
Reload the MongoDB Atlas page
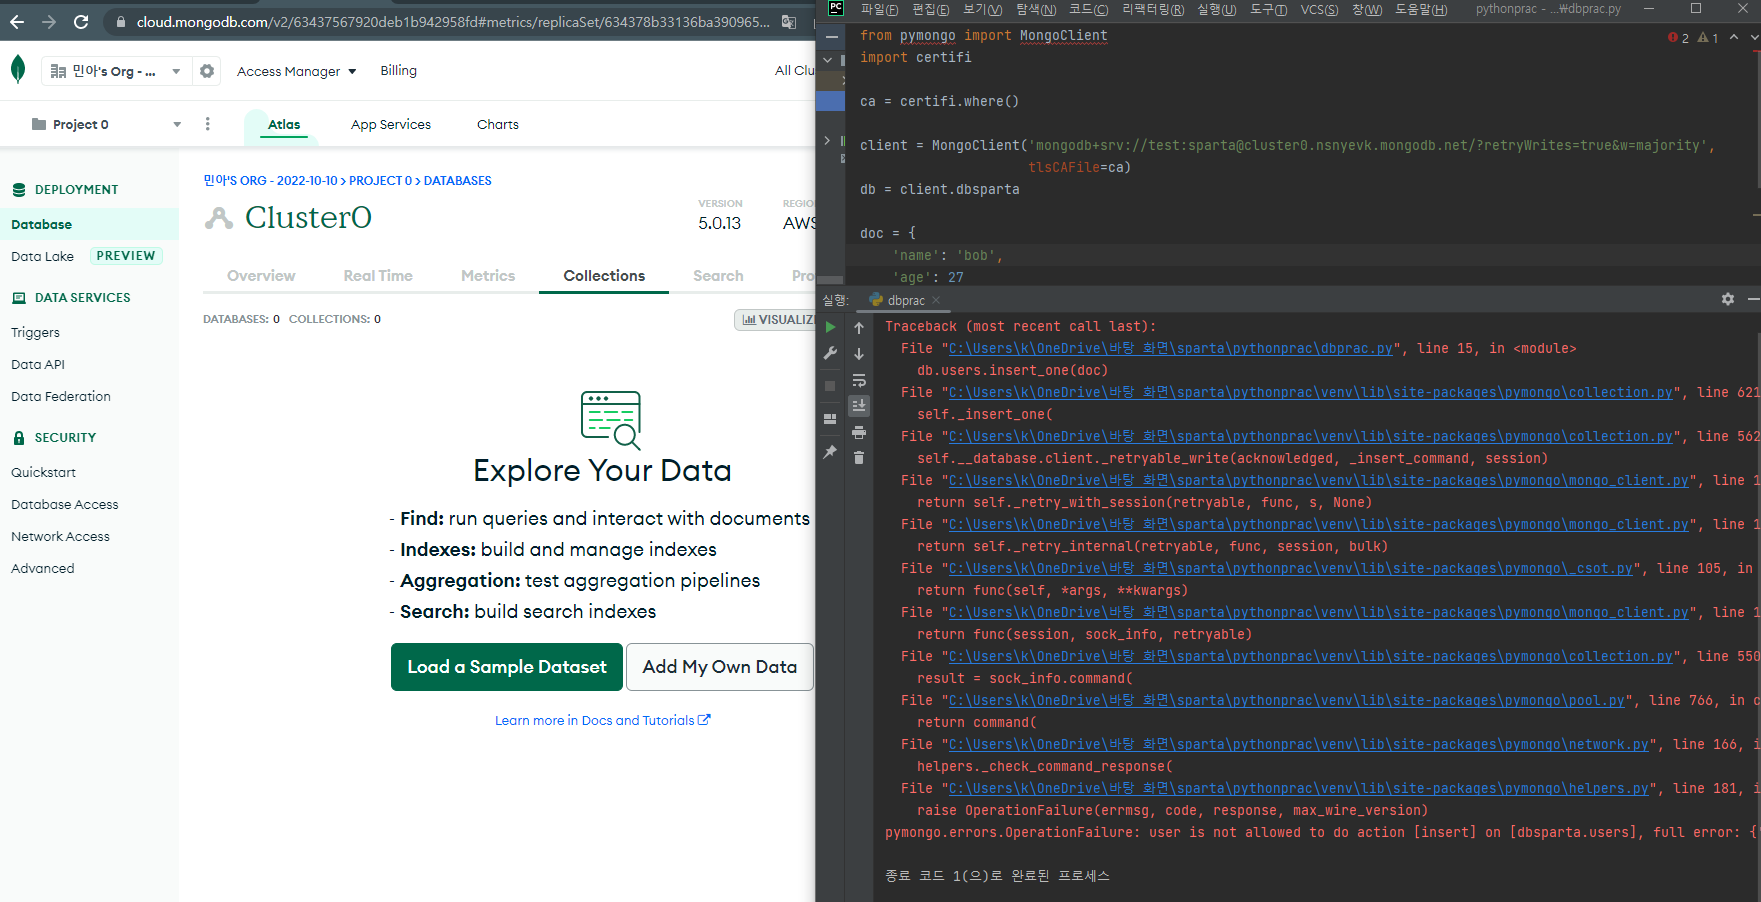[x=81, y=21]
